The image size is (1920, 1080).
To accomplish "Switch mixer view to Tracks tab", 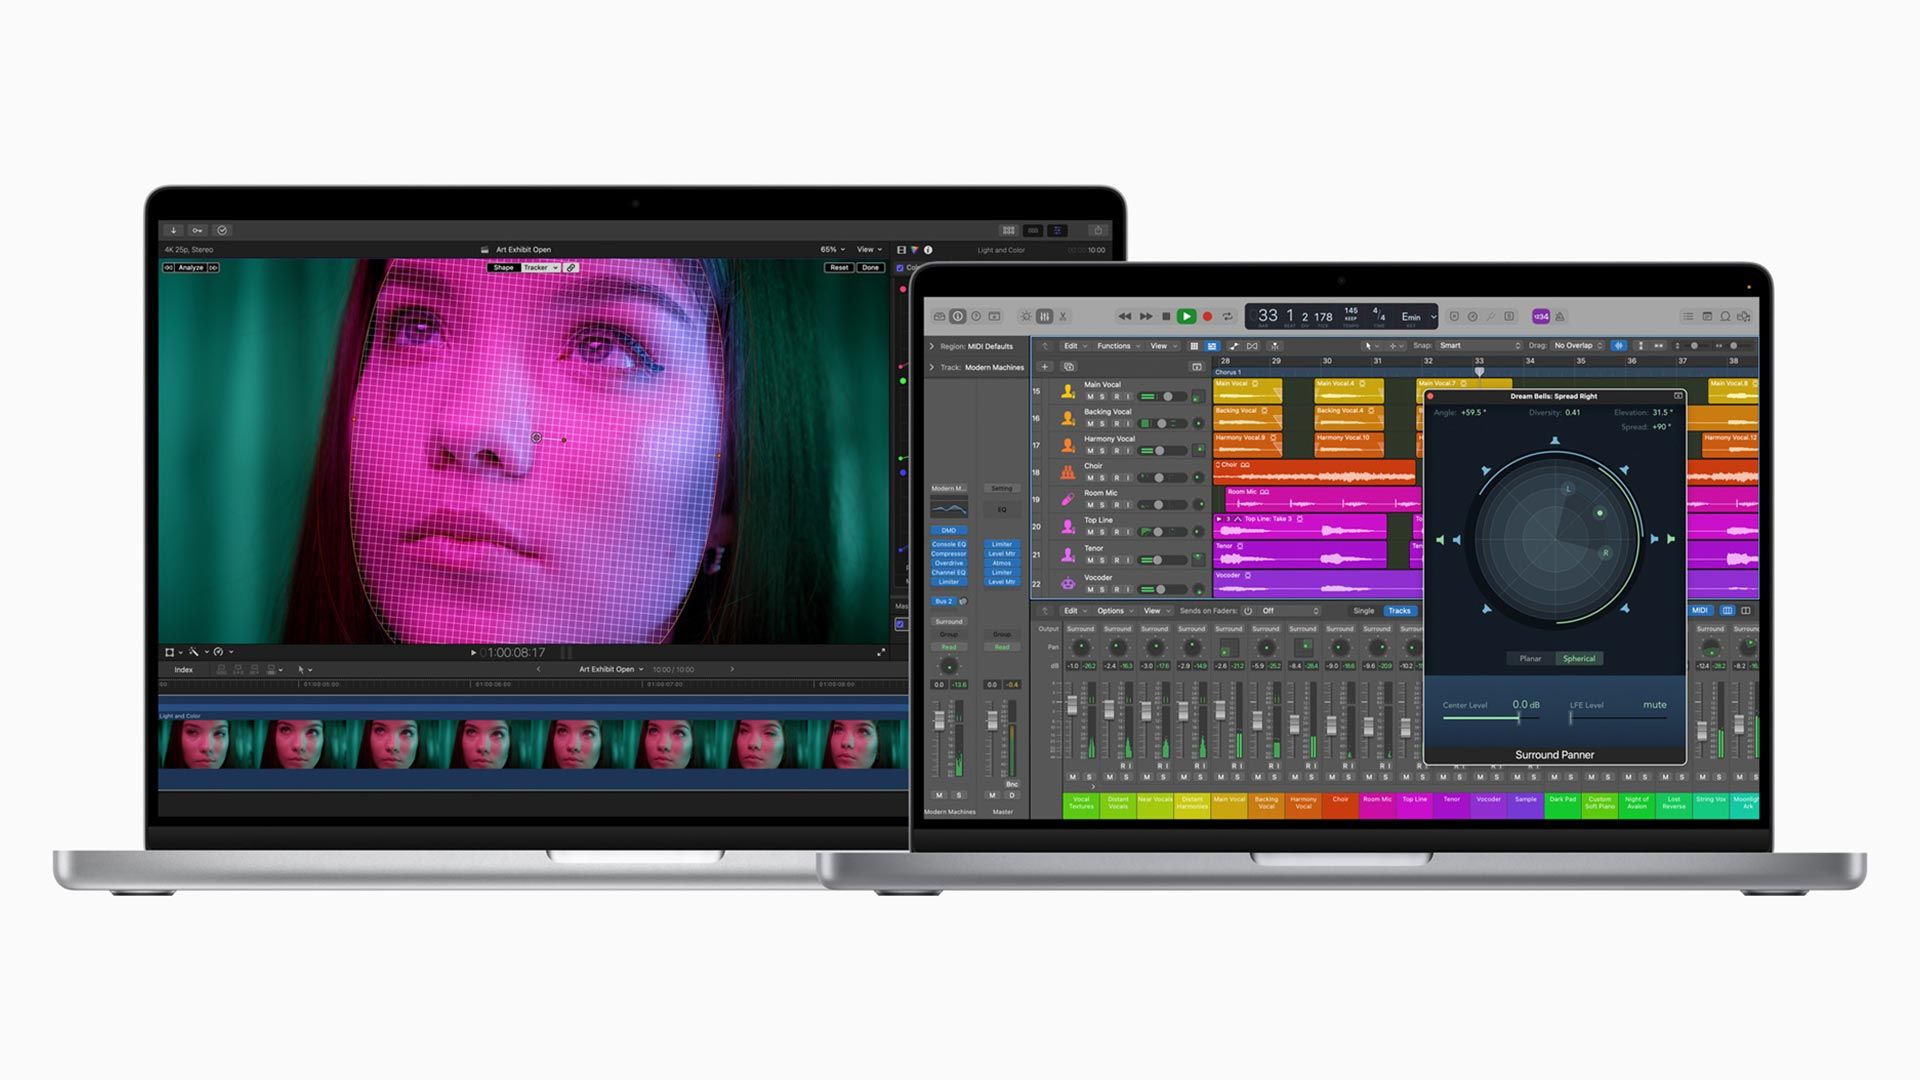I will coord(1399,611).
